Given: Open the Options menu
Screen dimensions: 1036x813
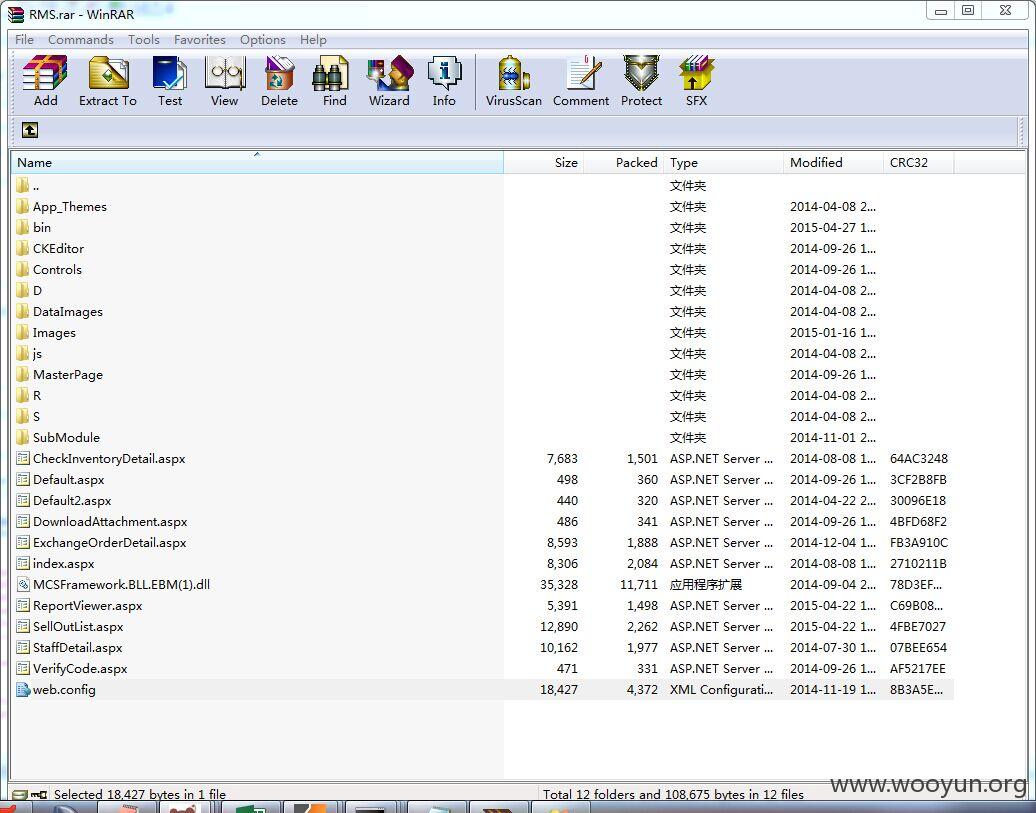Looking at the screenshot, I should click(x=263, y=40).
